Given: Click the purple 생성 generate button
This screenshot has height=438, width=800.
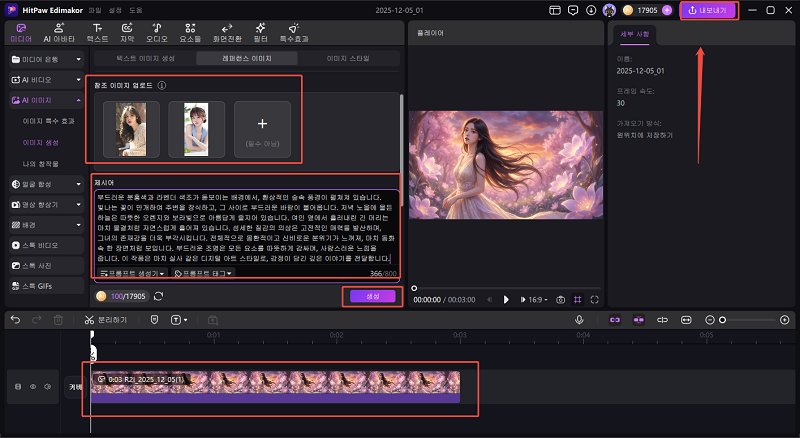Looking at the screenshot, I should point(372,296).
